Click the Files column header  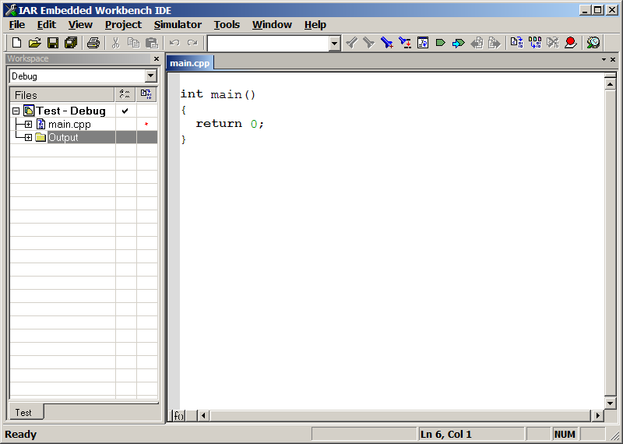point(62,95)
